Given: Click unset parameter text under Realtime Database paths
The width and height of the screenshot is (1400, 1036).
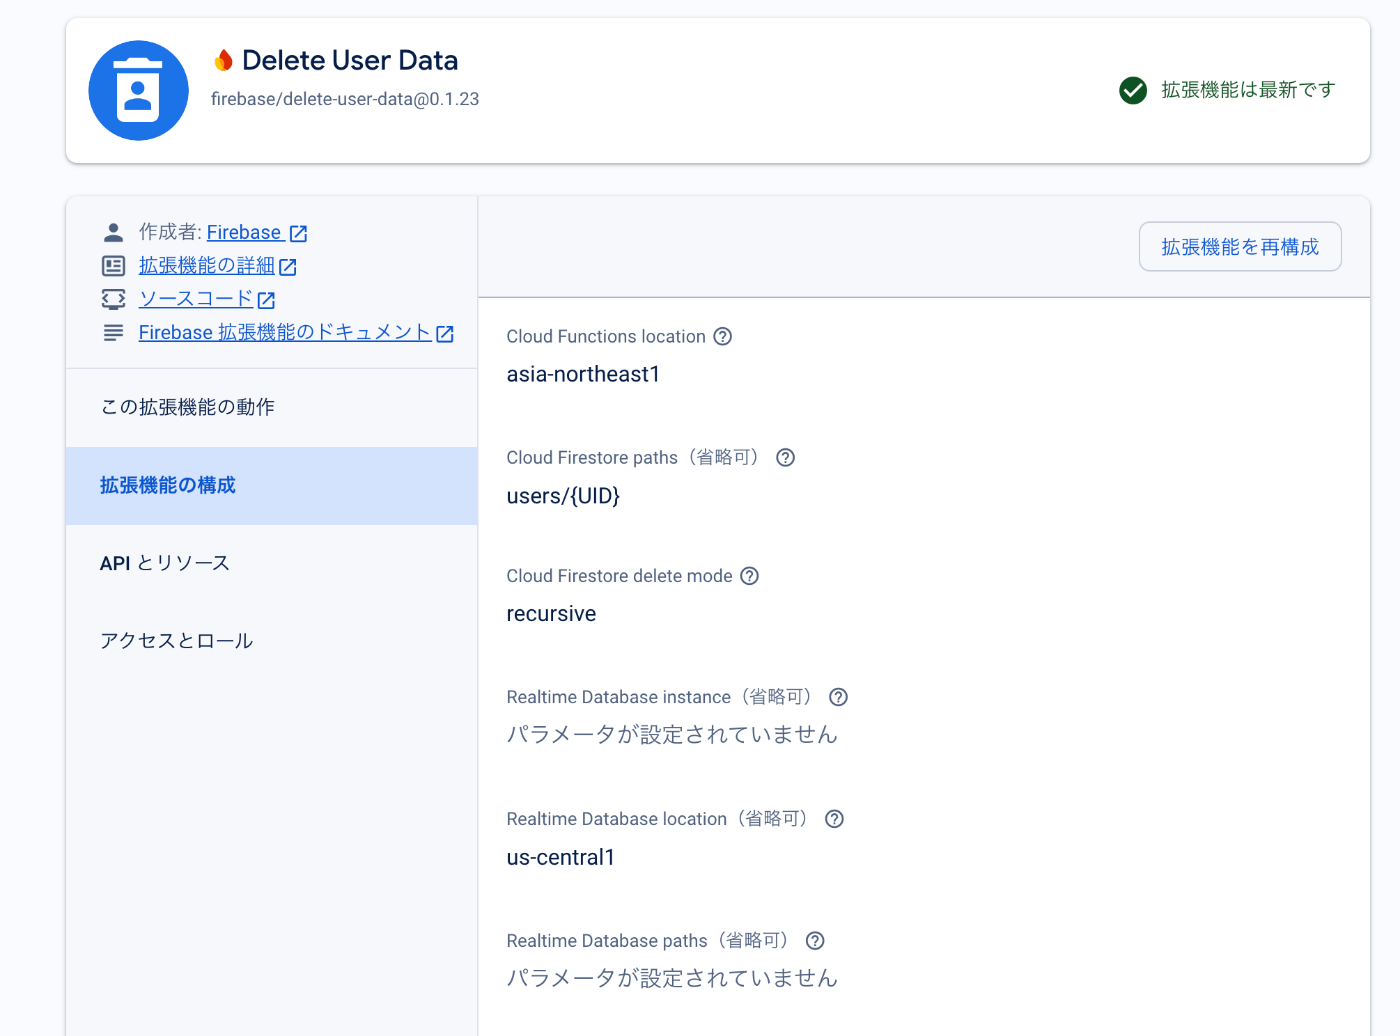Looking at the screenshot, I should (672, 978).
